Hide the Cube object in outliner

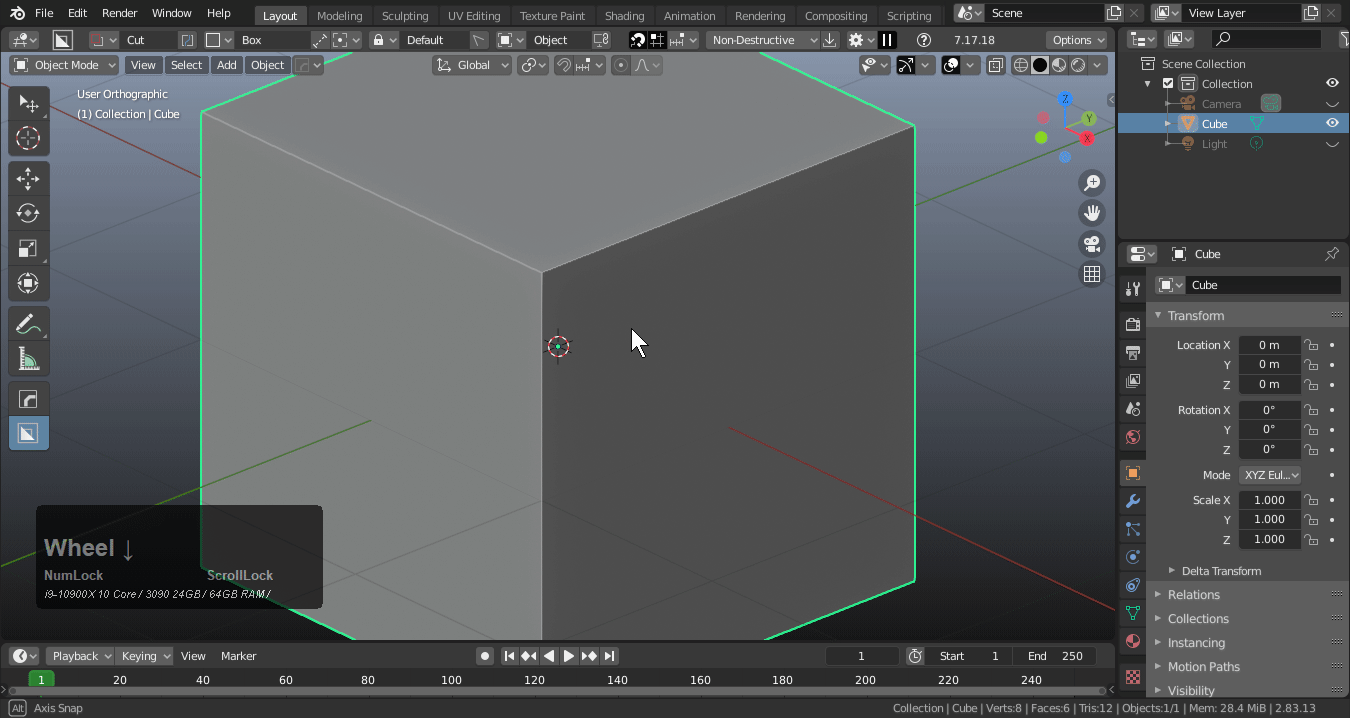pos(1332,124)
